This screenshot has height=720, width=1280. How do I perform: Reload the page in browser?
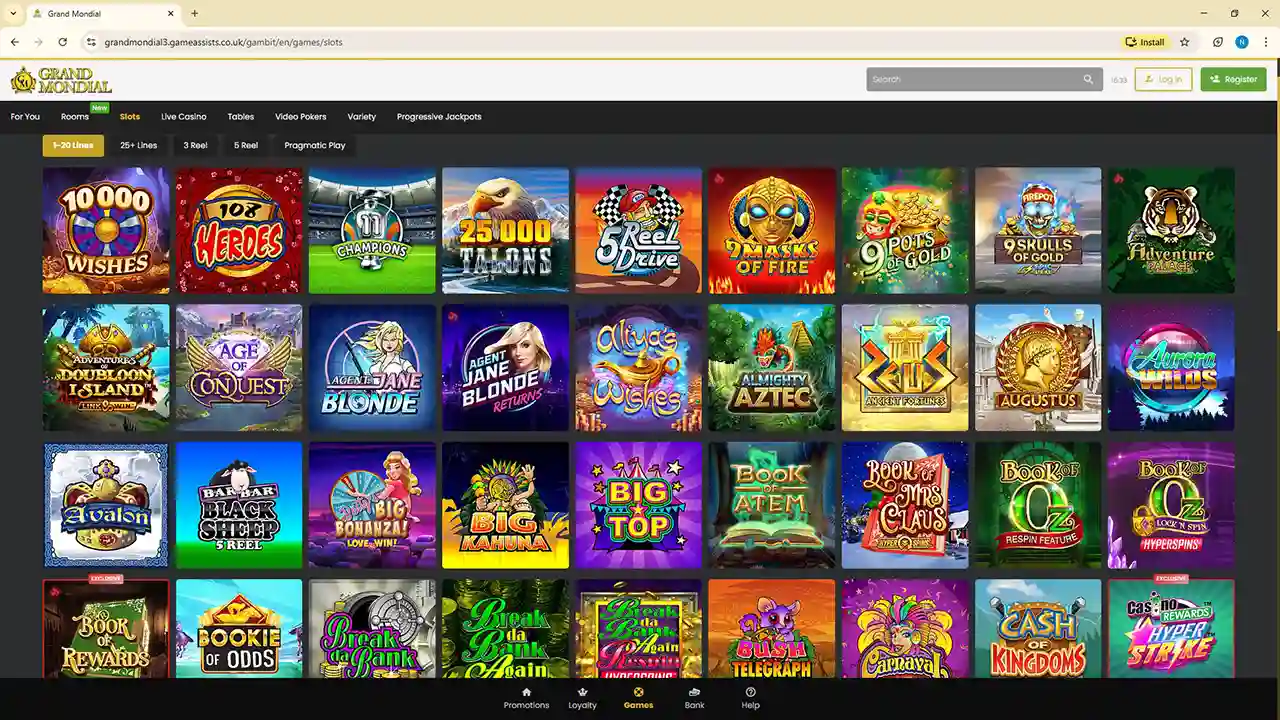point(63,42)
